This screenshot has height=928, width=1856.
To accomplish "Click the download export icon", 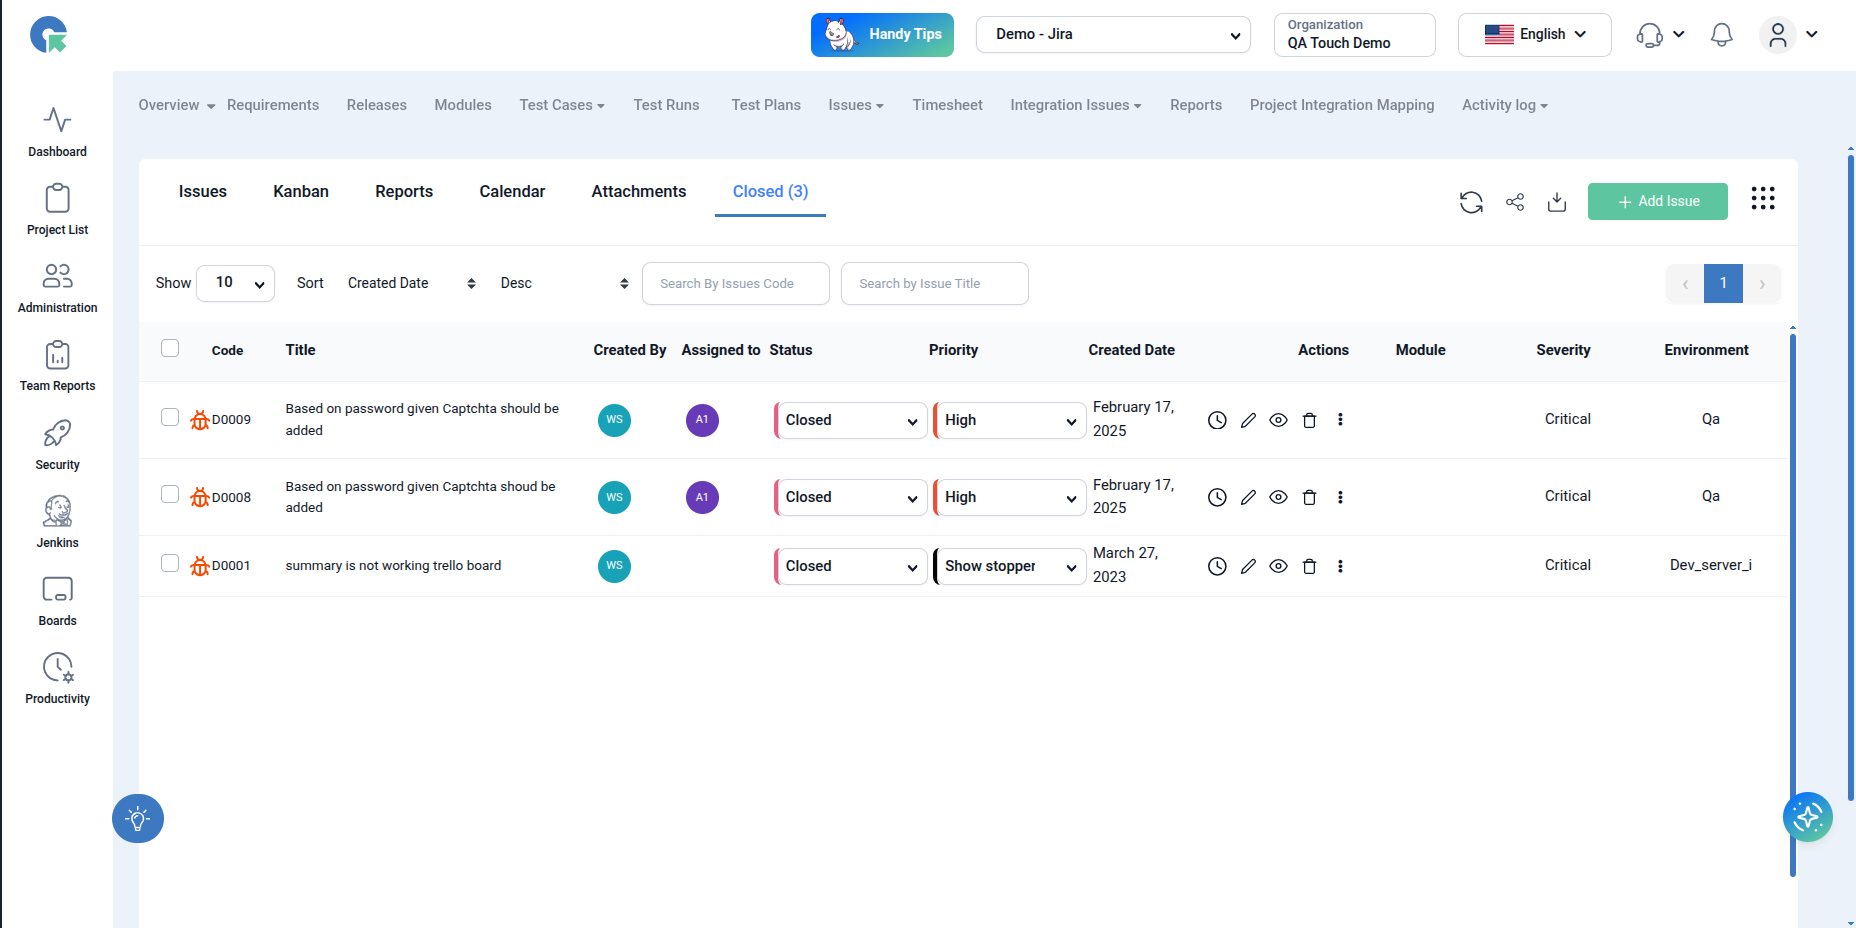I will click(x=1557, y=202).
